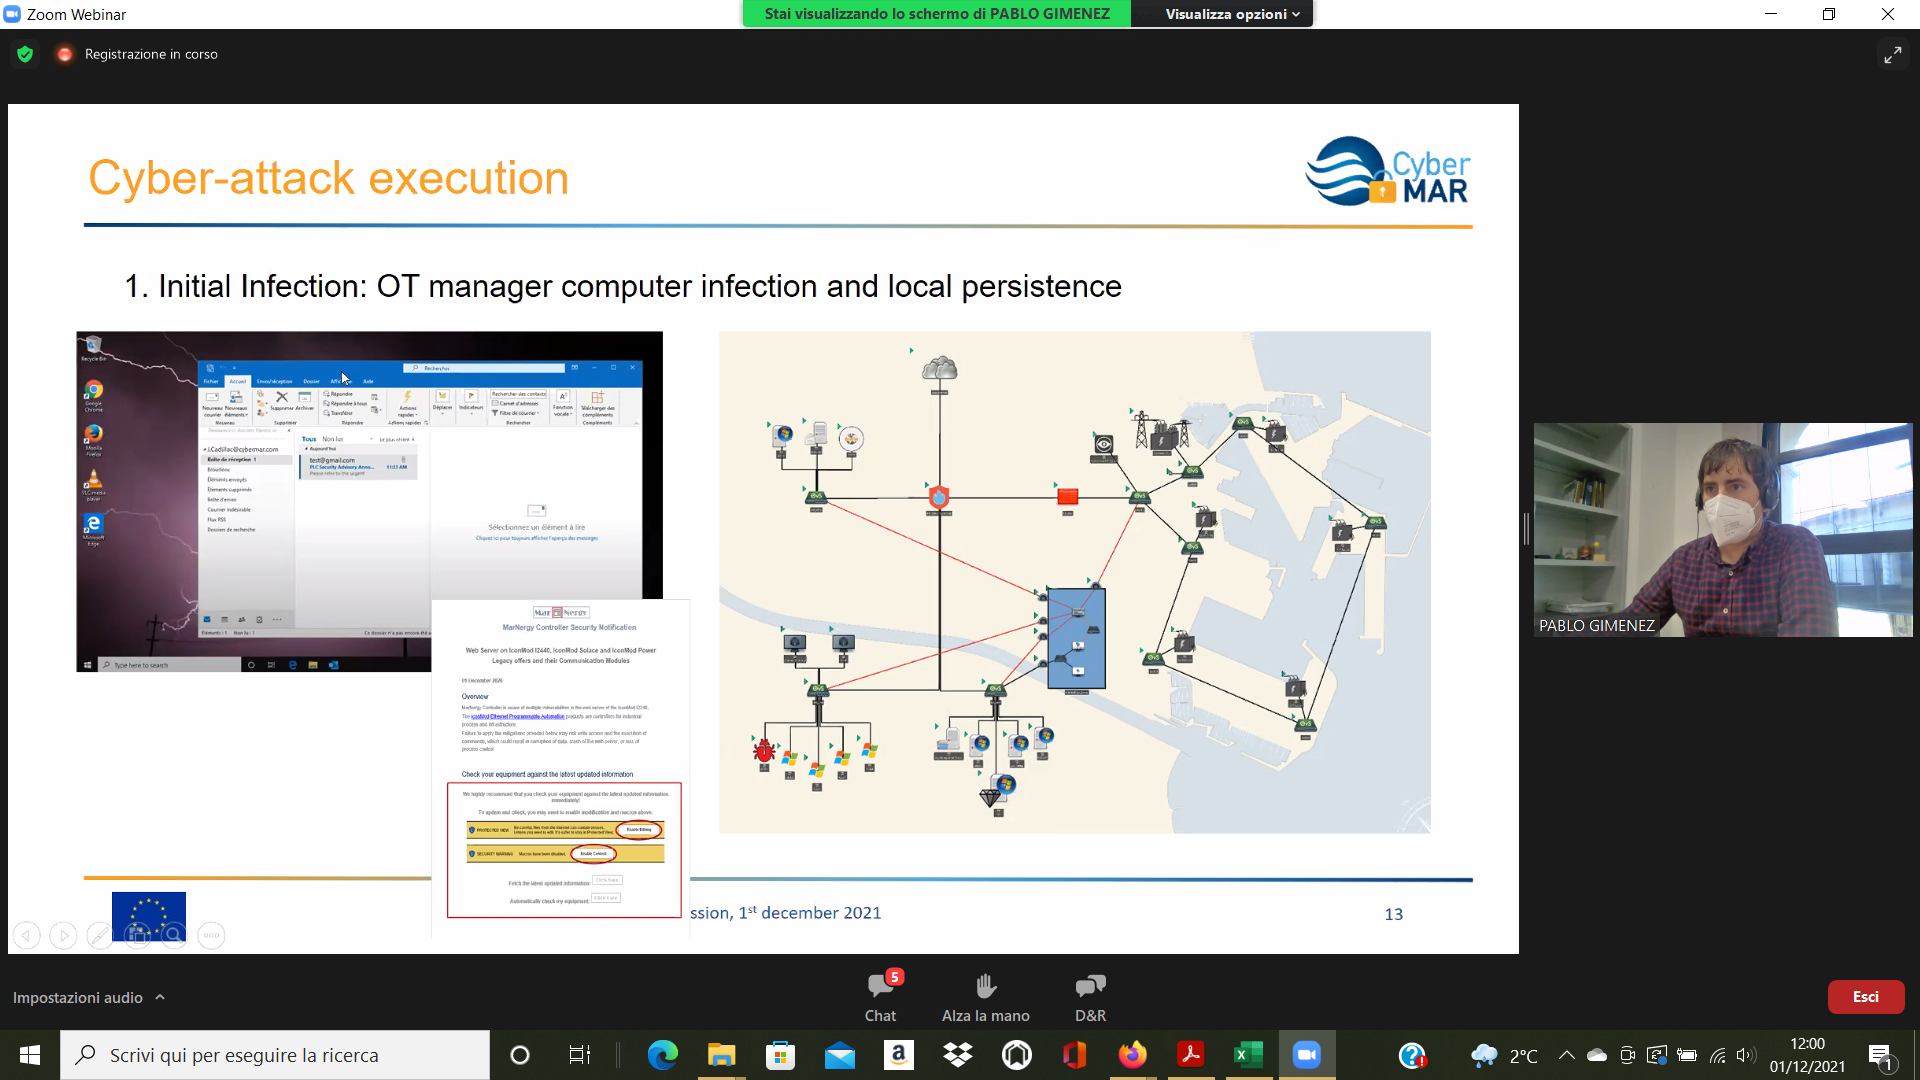Click the screen sharing notice banner
This screenshot has height=1080, width=1920.
point(936,14)
